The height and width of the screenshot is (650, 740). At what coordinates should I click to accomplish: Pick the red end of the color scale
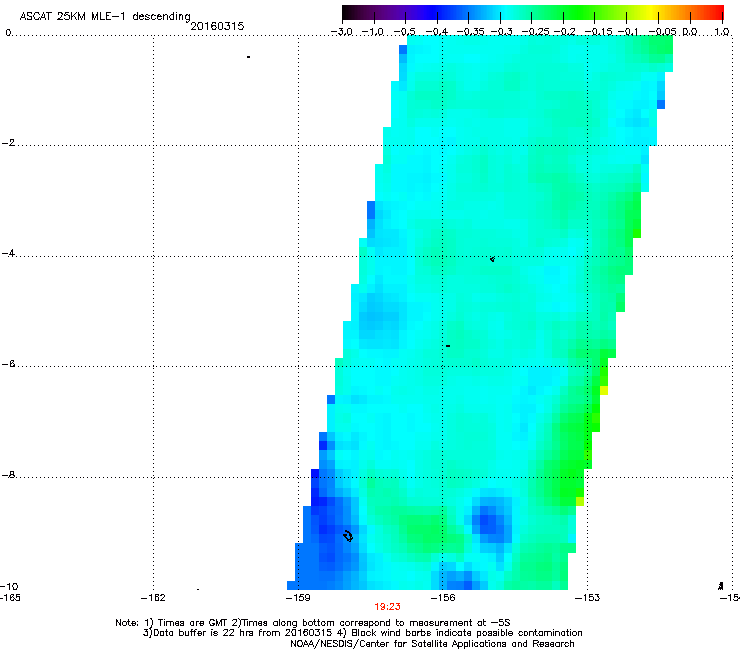point(717,12)
